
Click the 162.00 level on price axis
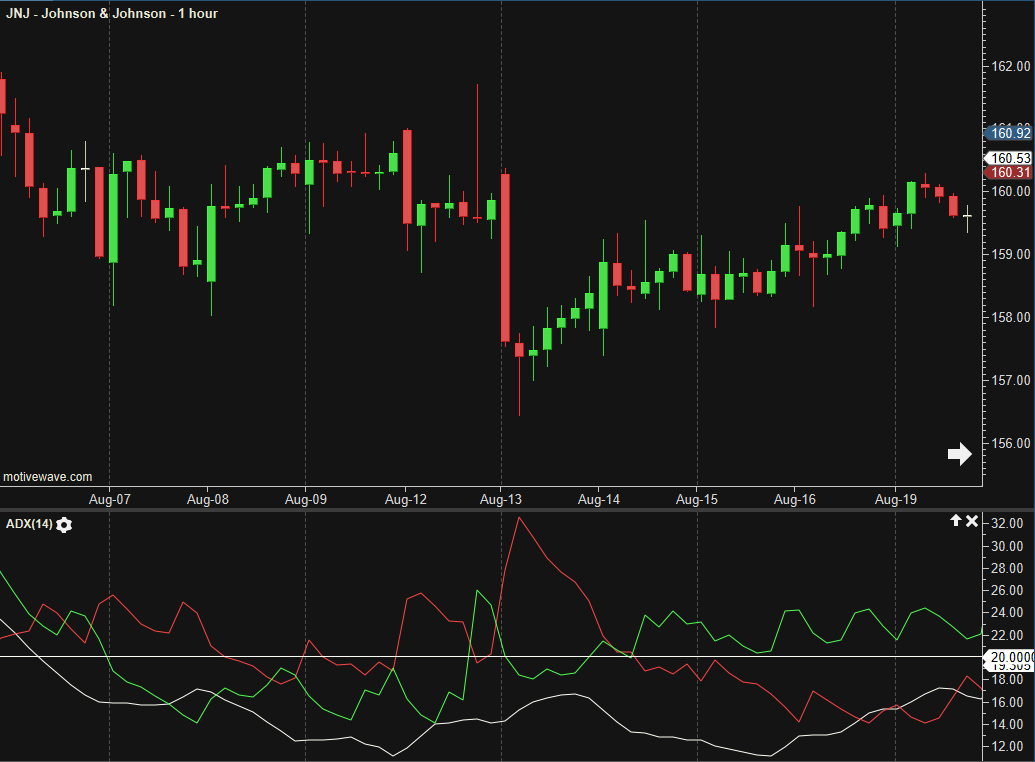click(1010, 66)
